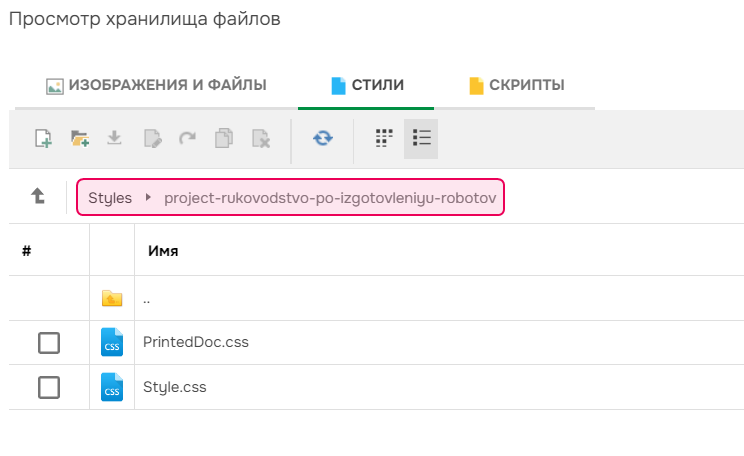Click the copy files toolbar icon
The image size is (744, 456).
[223, 138]
